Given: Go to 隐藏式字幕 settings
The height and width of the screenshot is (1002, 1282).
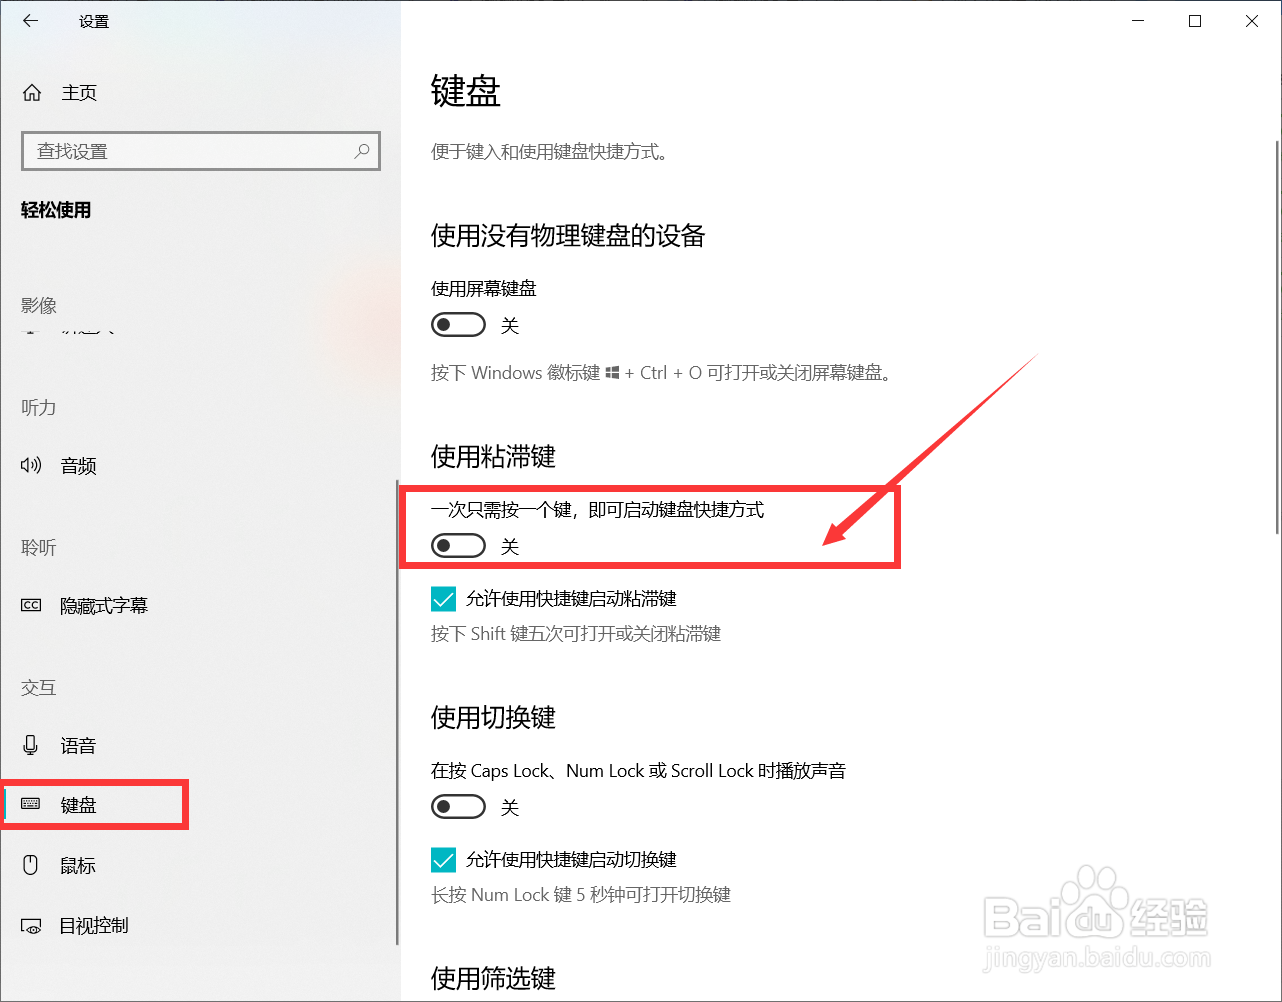Looking at the screenshot, I should 198,605.
